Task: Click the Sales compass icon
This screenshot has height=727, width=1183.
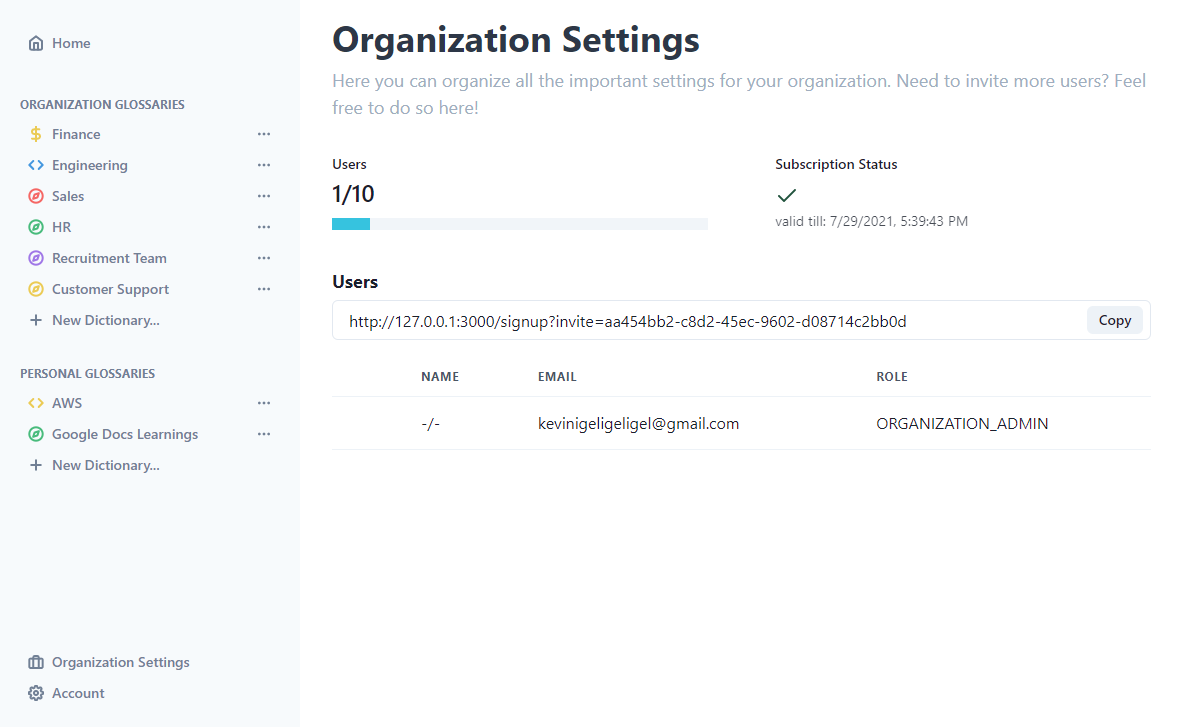Action: tap(36, 196)
